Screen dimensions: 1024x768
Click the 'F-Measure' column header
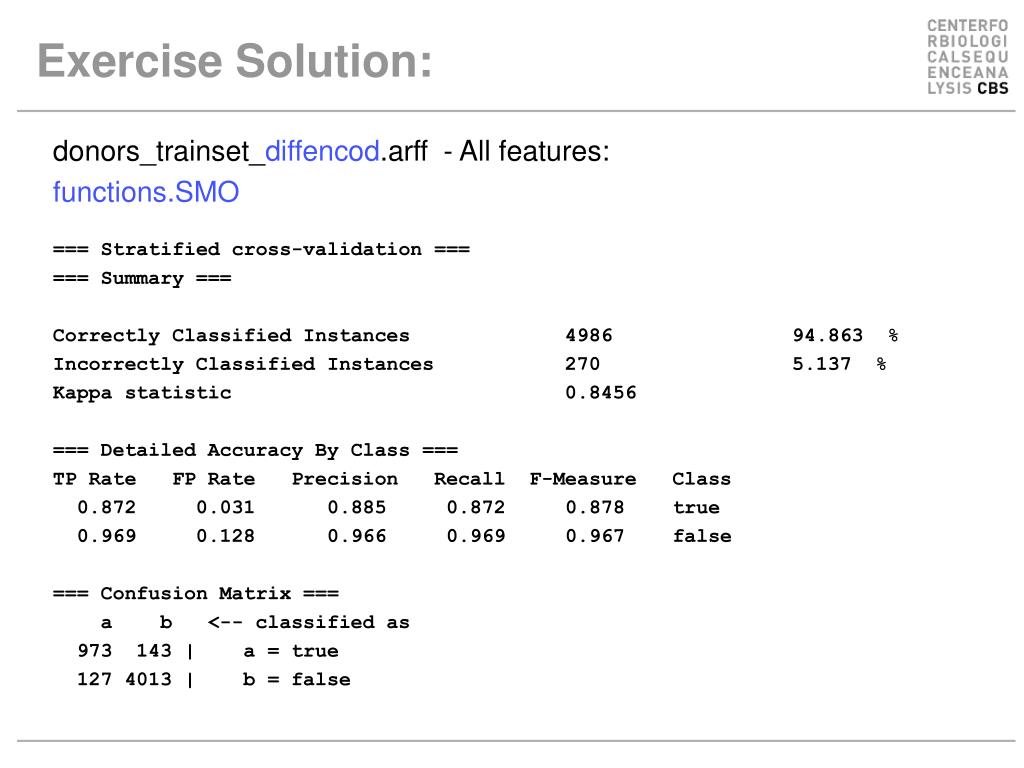583,479
